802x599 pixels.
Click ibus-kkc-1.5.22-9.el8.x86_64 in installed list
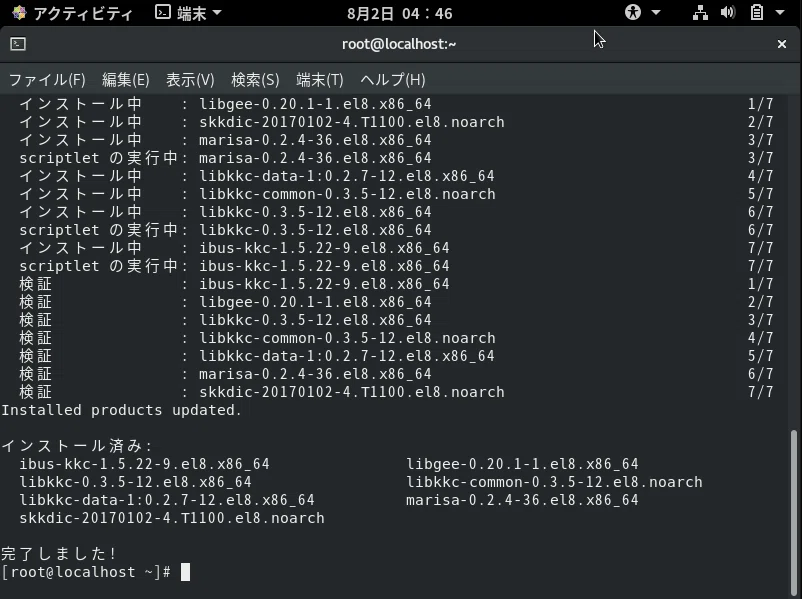point(144,464)
